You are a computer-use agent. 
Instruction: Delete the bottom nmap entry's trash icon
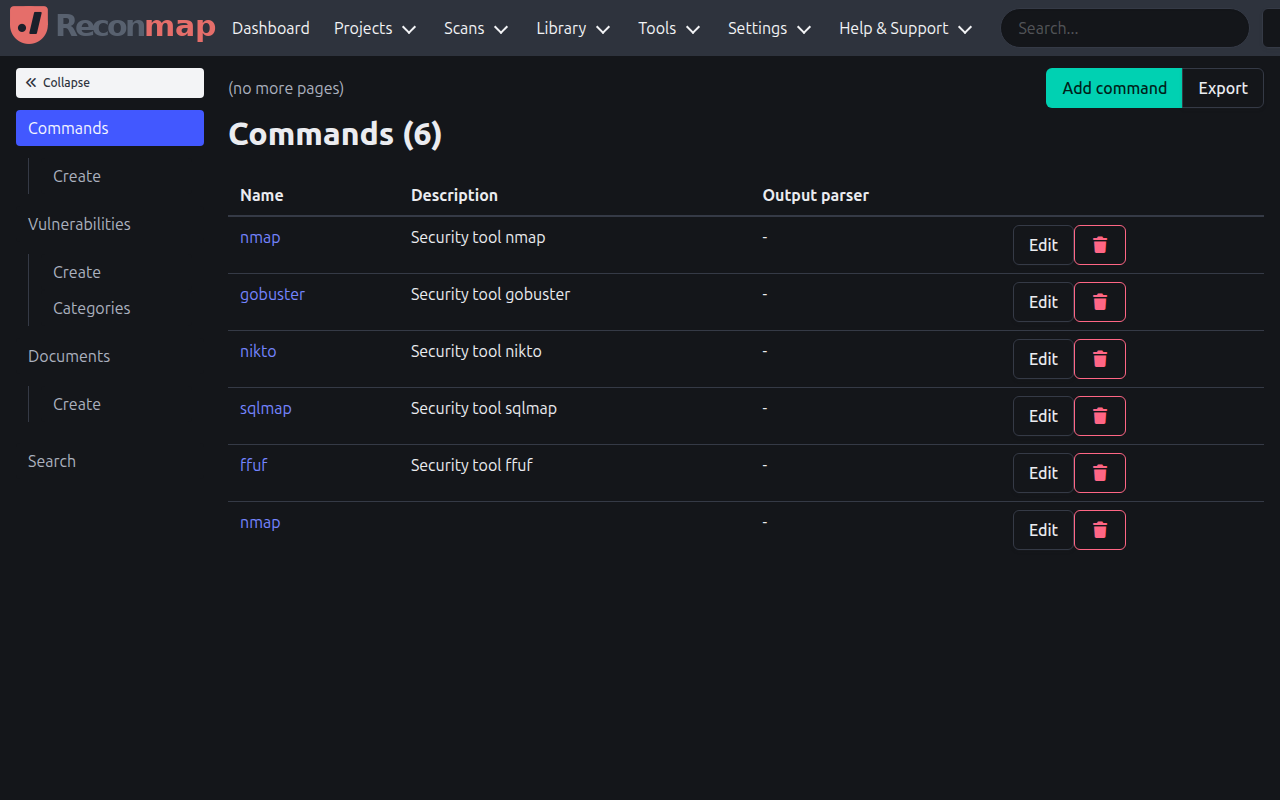pyautogui.click(x=1099, y=529)
